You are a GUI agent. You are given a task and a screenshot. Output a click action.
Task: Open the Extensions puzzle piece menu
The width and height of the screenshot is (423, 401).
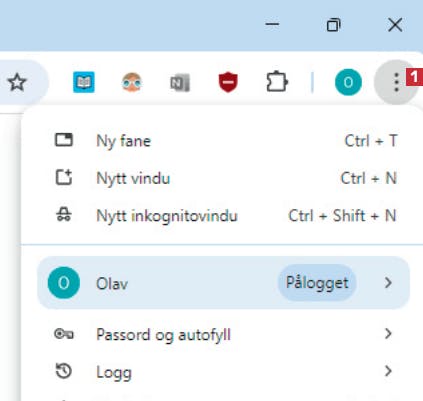(x=277, y=82)
